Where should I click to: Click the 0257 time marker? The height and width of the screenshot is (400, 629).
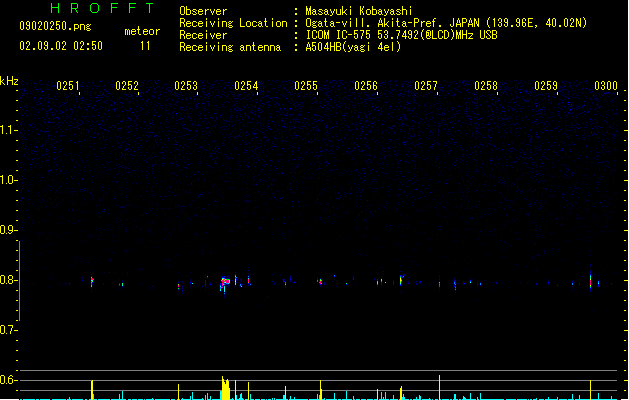point(426,86)
